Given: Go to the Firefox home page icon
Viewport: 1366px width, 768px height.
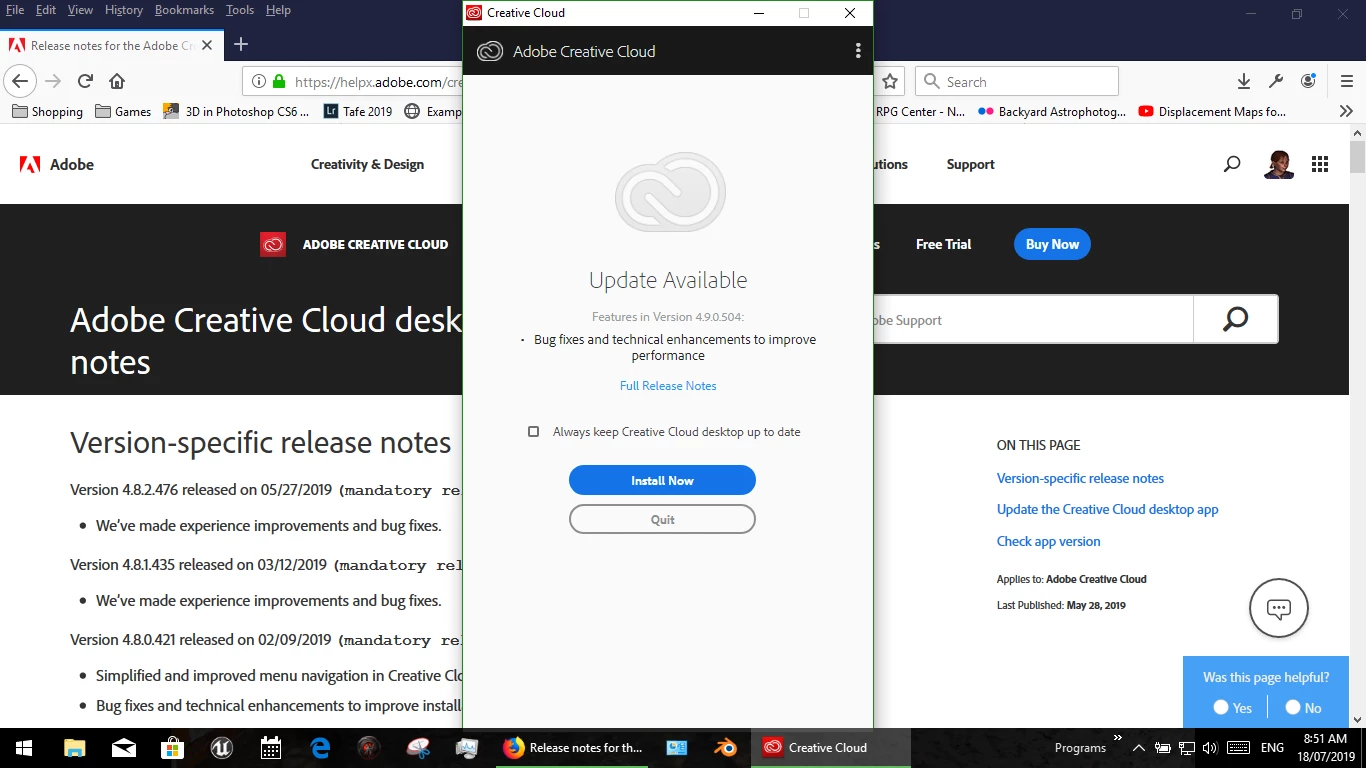Looking at the screenshot, I should click(117, 82).
